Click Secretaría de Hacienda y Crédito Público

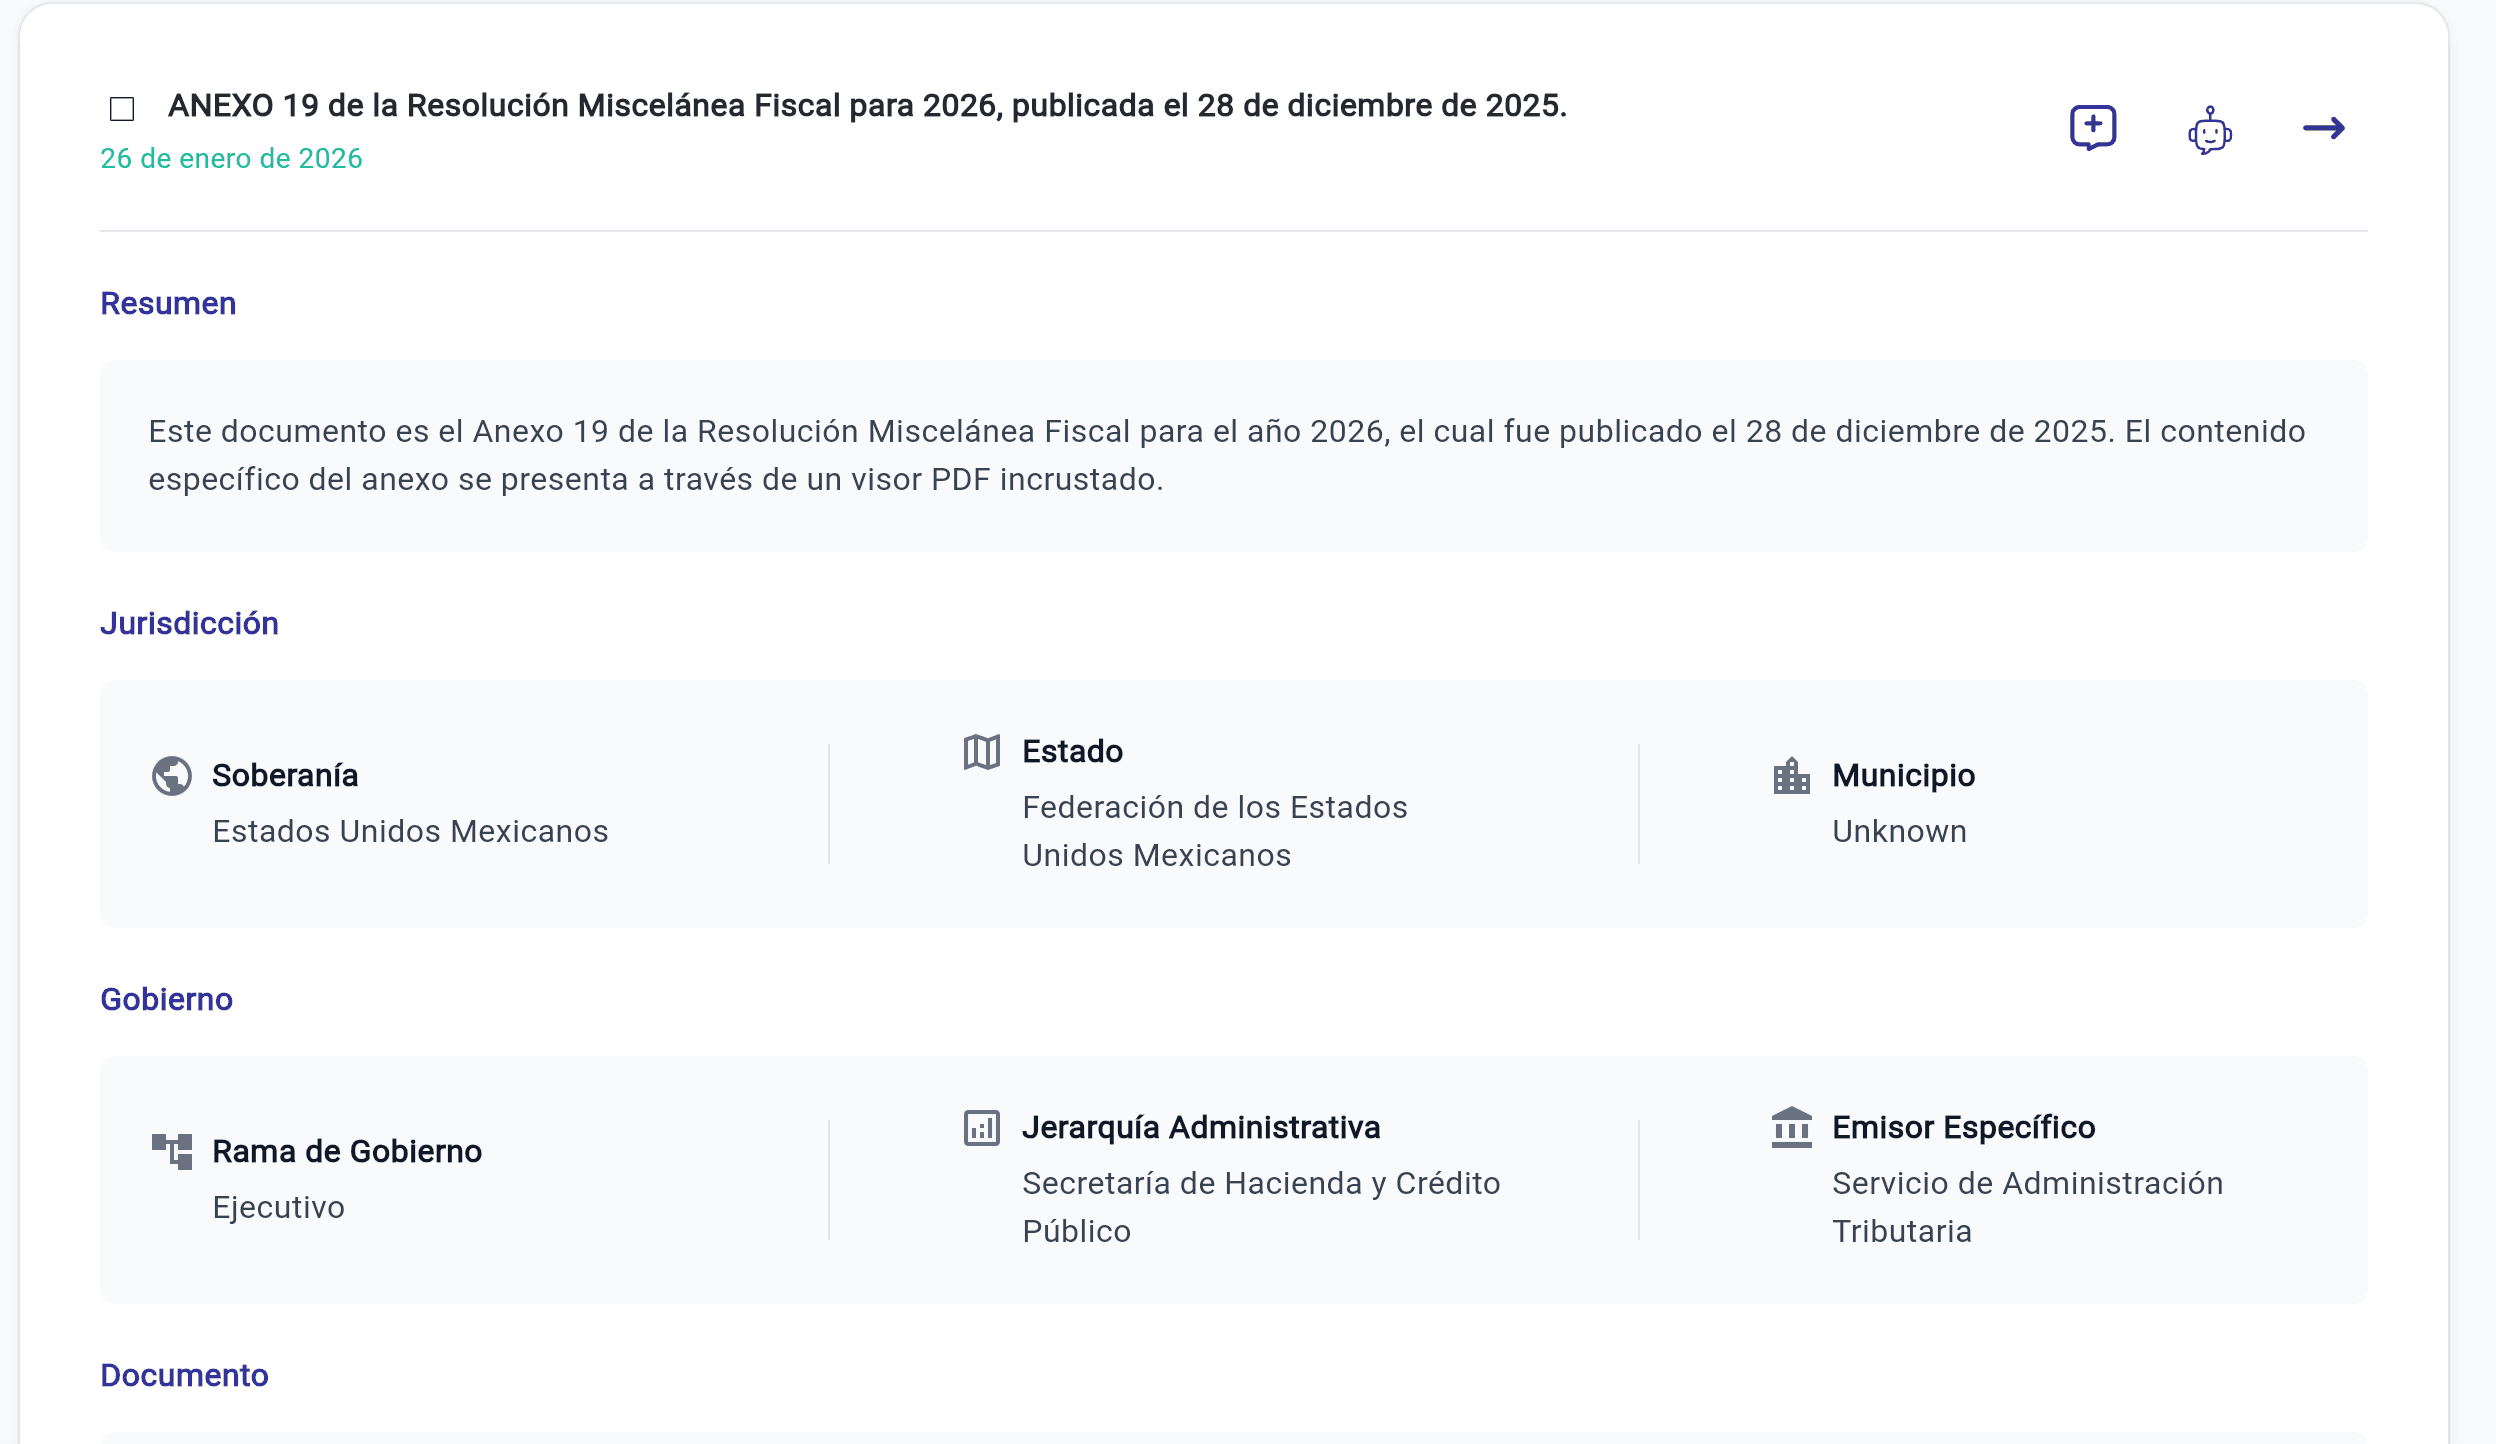click(x=1260, y=1207)
